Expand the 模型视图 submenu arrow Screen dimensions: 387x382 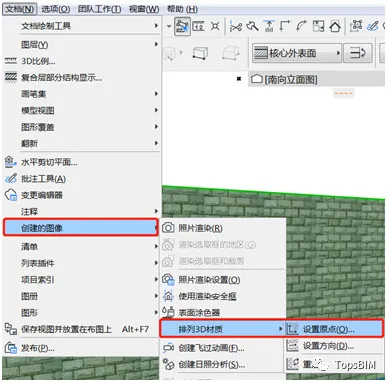tap(156, 110)
